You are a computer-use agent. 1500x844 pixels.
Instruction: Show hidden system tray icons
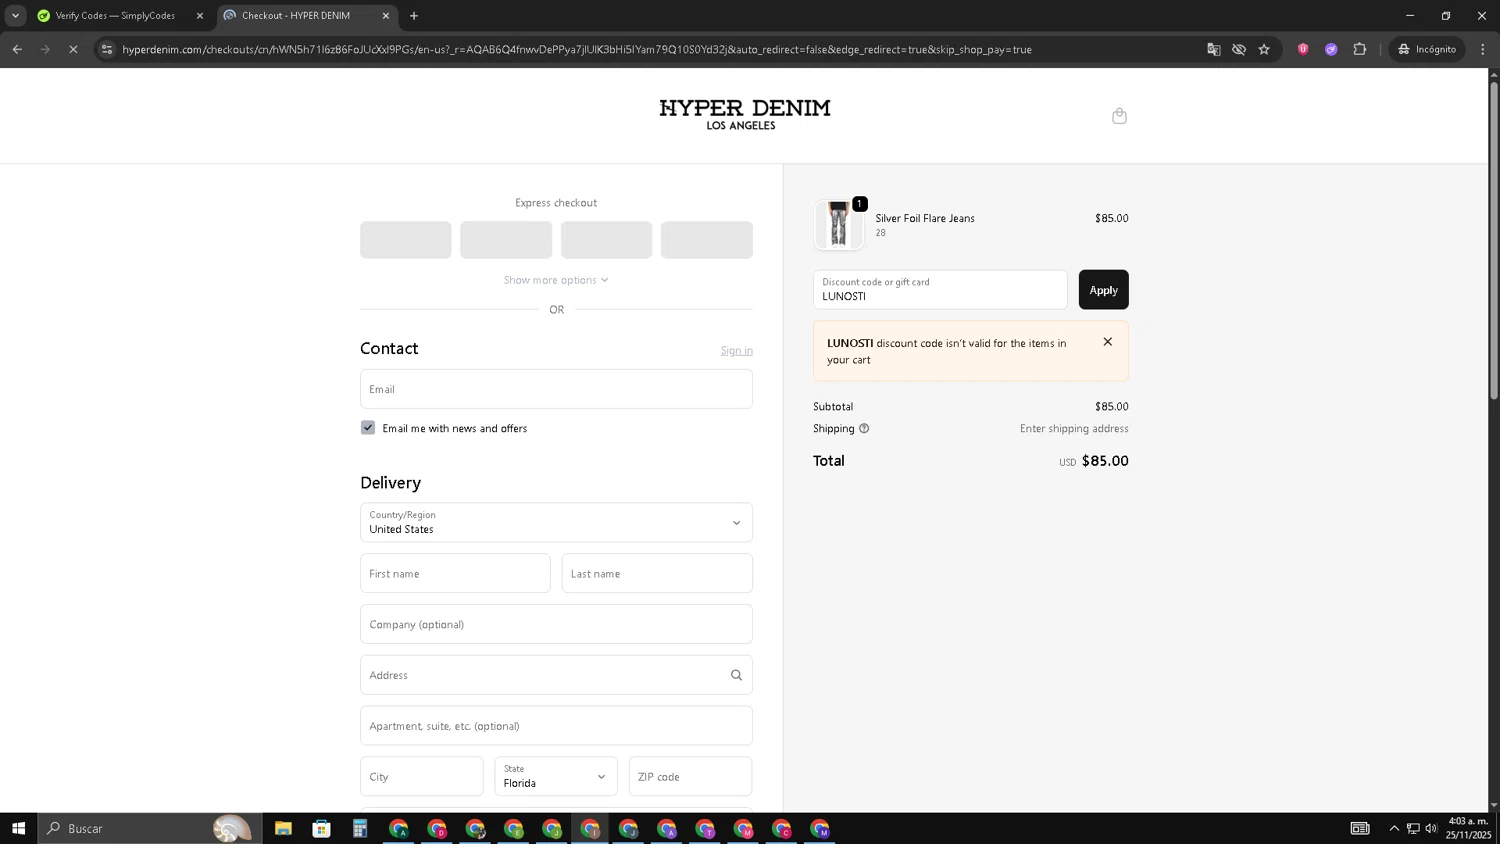pyautogui.click(x=1394, y=828)
